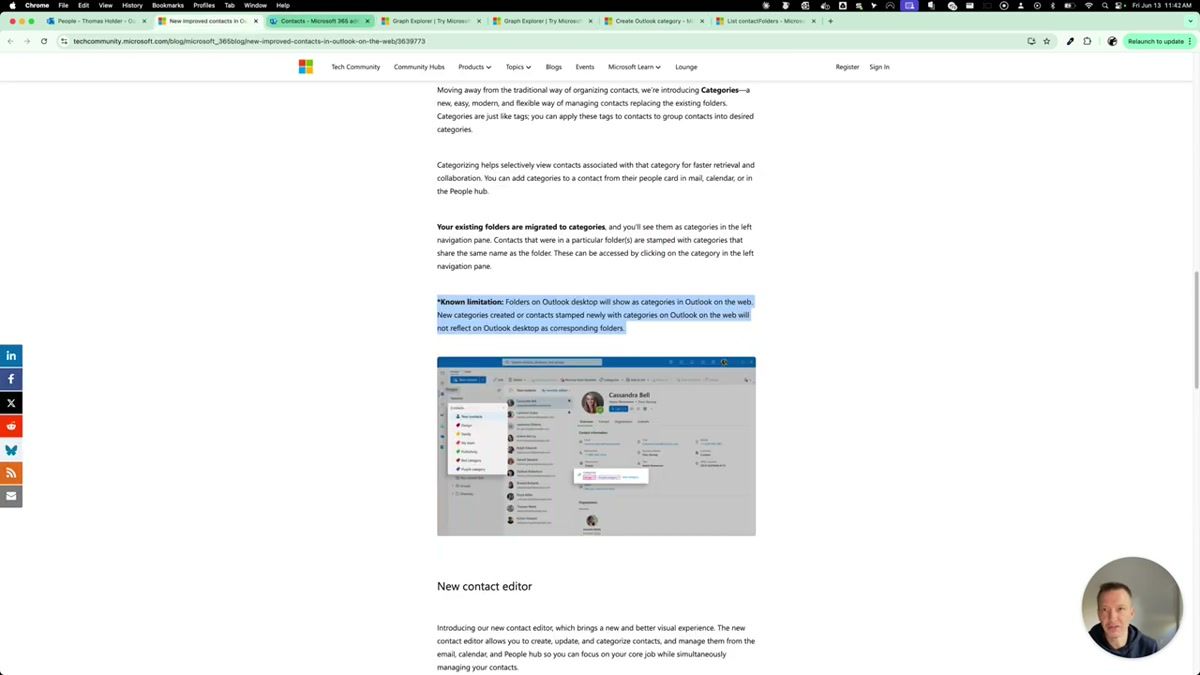Open the Topics dropdown menu
This screenshot has height=675, width=1200.
tap(518, 67)
